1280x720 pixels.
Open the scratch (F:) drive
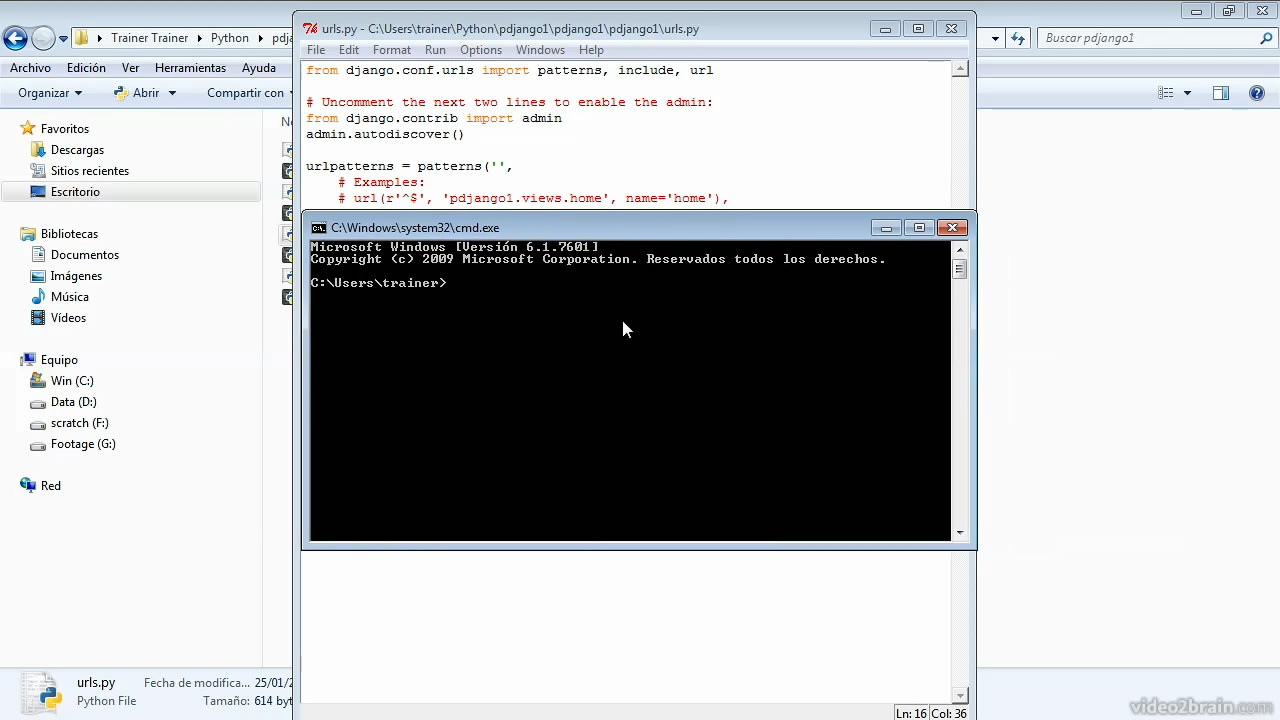click(x=80, y=423)
